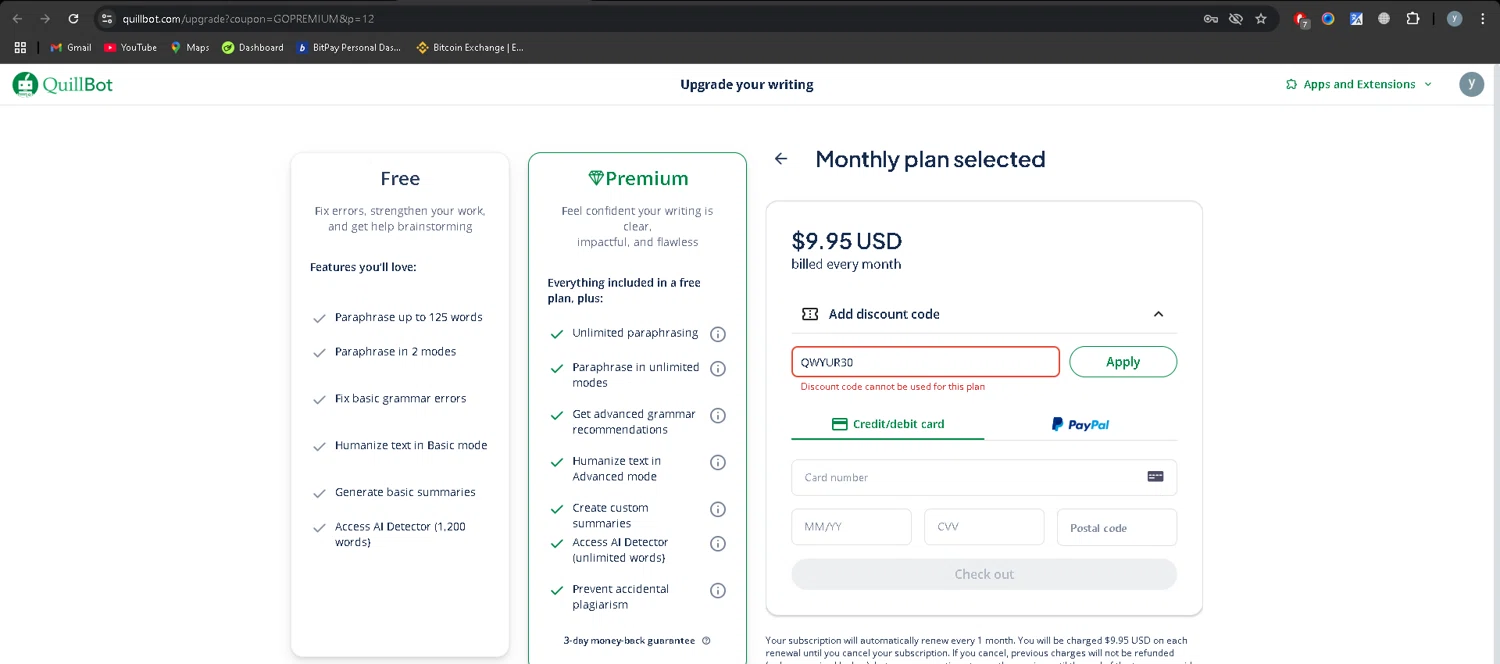Open the Bitcoin Exchange bookmark
Image resolution: width=1500 pixels, height=664 pixels.
(470, 47)
